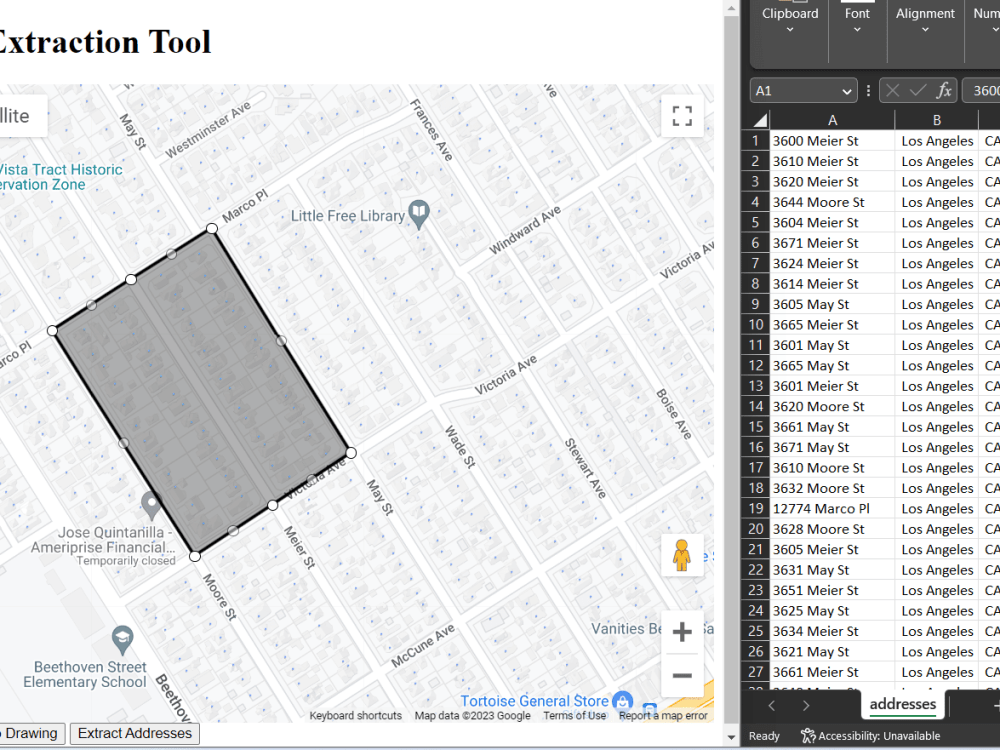Select Los Angeles cell in row 1
Image resolution: width=1000 pixels, height=750 pixels.
tap(936, 141)
